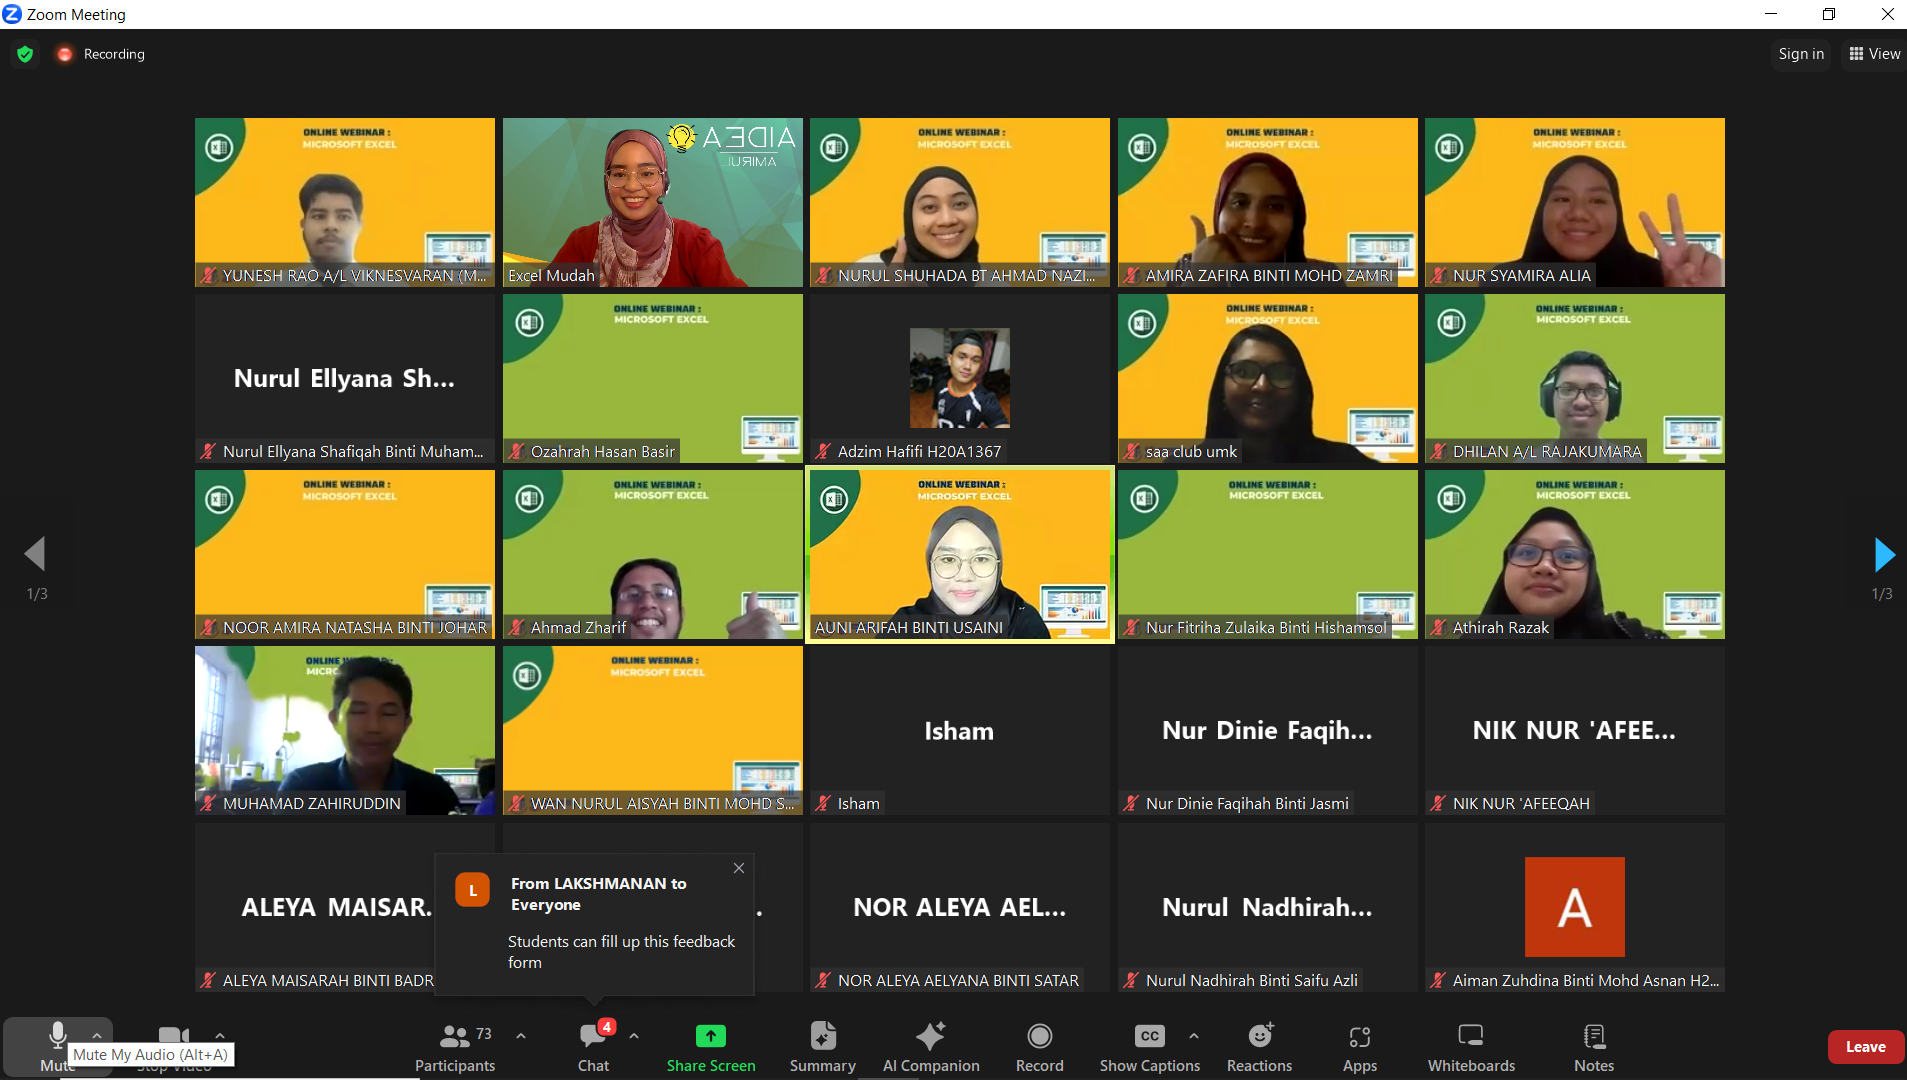Open the Participants panel
Screen dimensions: 1907x1080
coord(455,1046)
